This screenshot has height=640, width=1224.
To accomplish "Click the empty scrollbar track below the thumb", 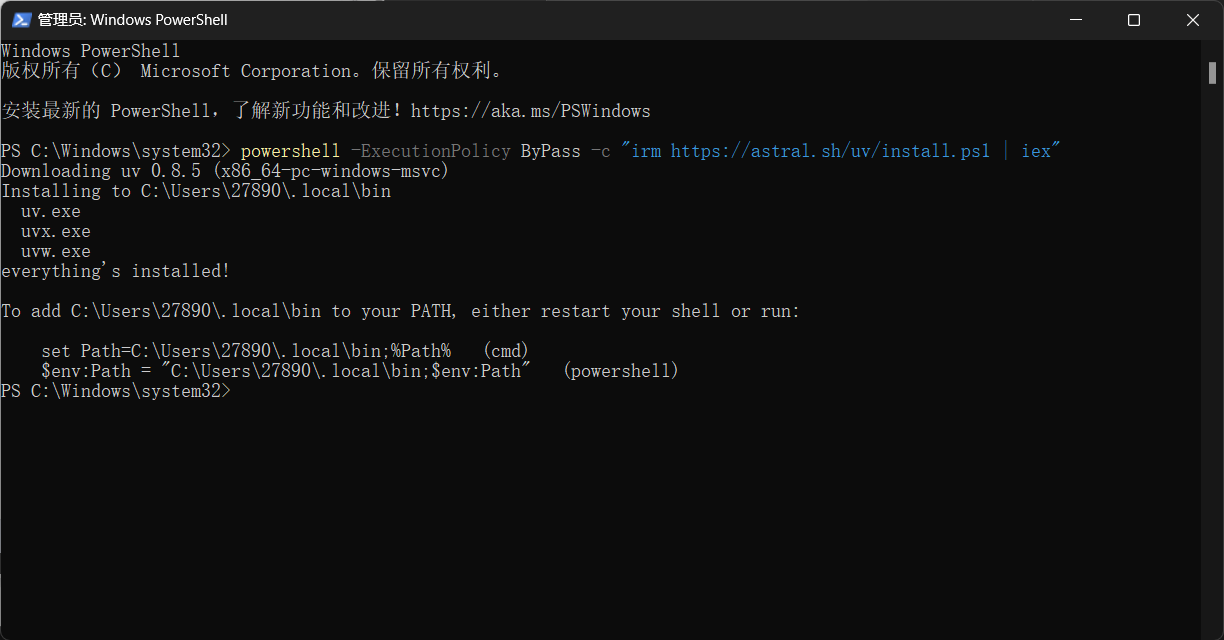I will click(1212, 400).
